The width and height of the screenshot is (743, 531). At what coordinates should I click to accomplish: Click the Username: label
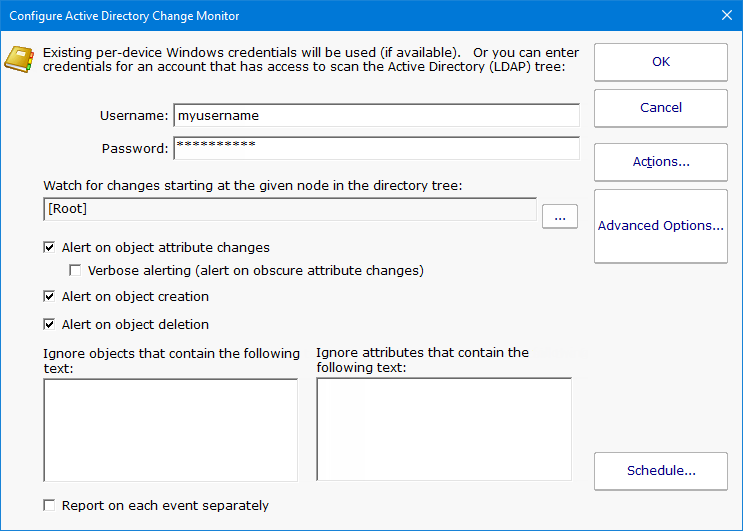click(134, 116)
